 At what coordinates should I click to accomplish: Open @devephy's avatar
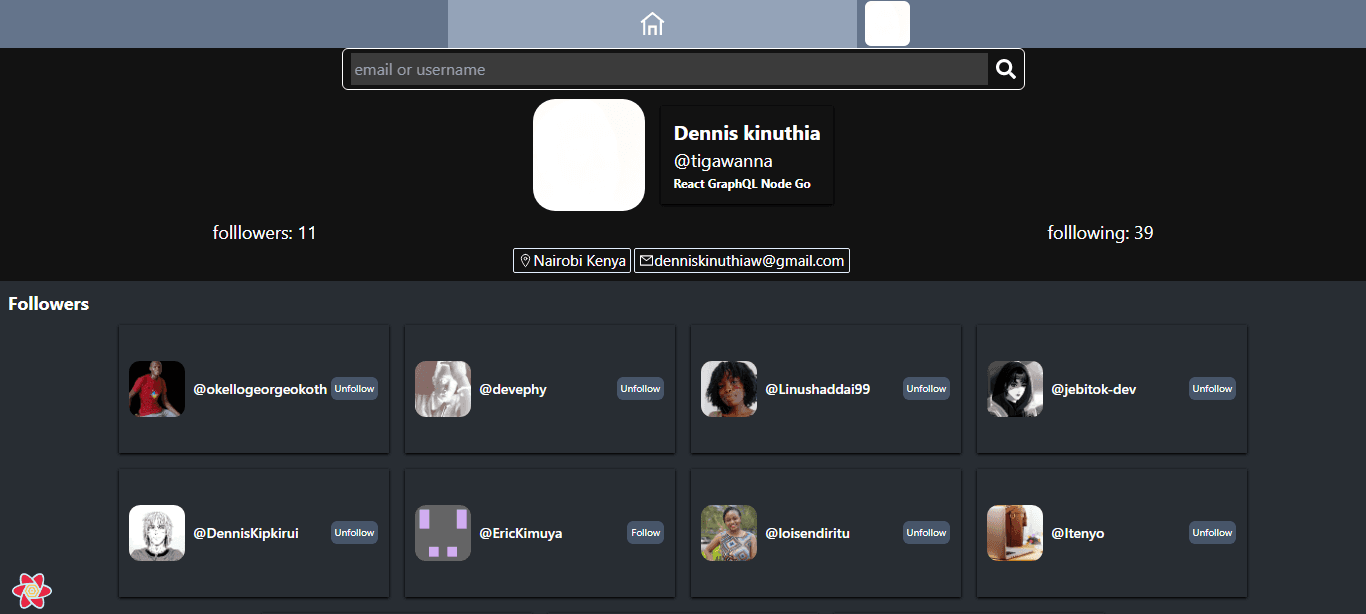tap(443, 389)
